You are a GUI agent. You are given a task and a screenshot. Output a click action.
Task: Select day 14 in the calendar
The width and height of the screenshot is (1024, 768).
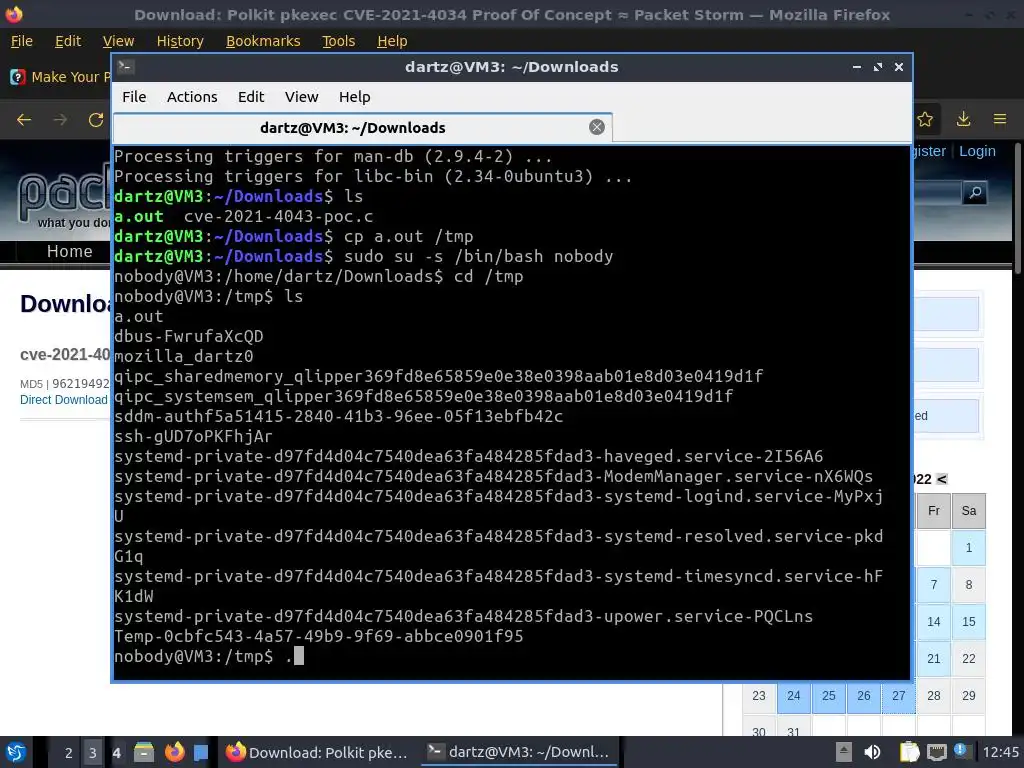[x=934, y=622]
